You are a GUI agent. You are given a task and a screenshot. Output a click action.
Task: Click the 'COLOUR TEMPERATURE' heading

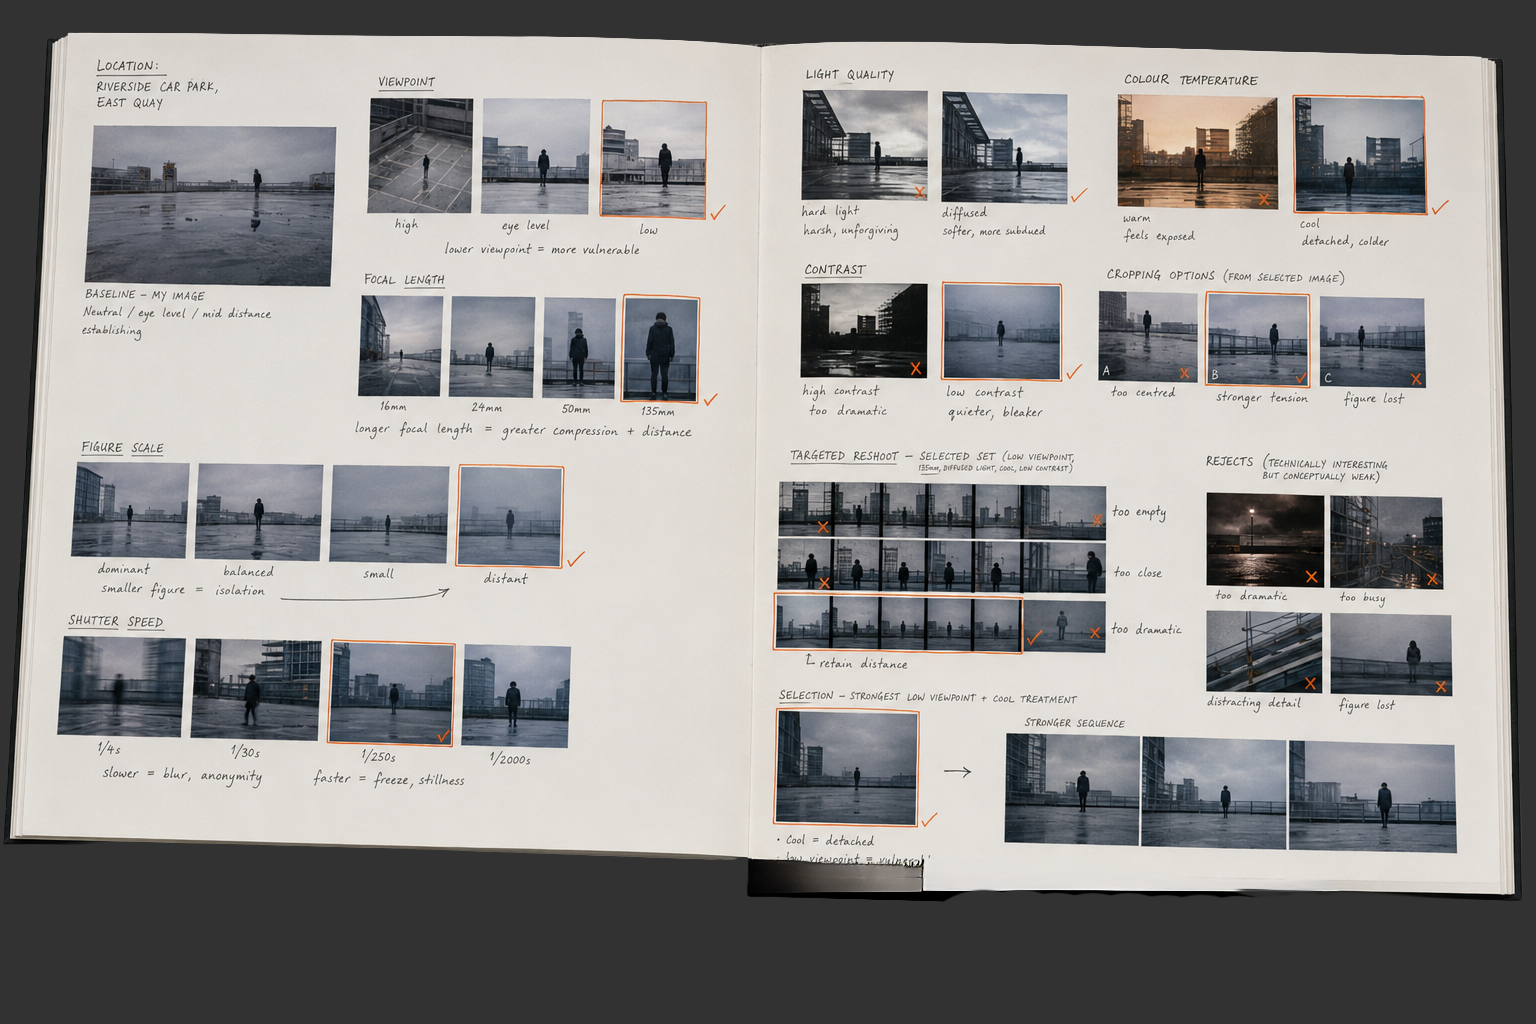point(1190,80)
